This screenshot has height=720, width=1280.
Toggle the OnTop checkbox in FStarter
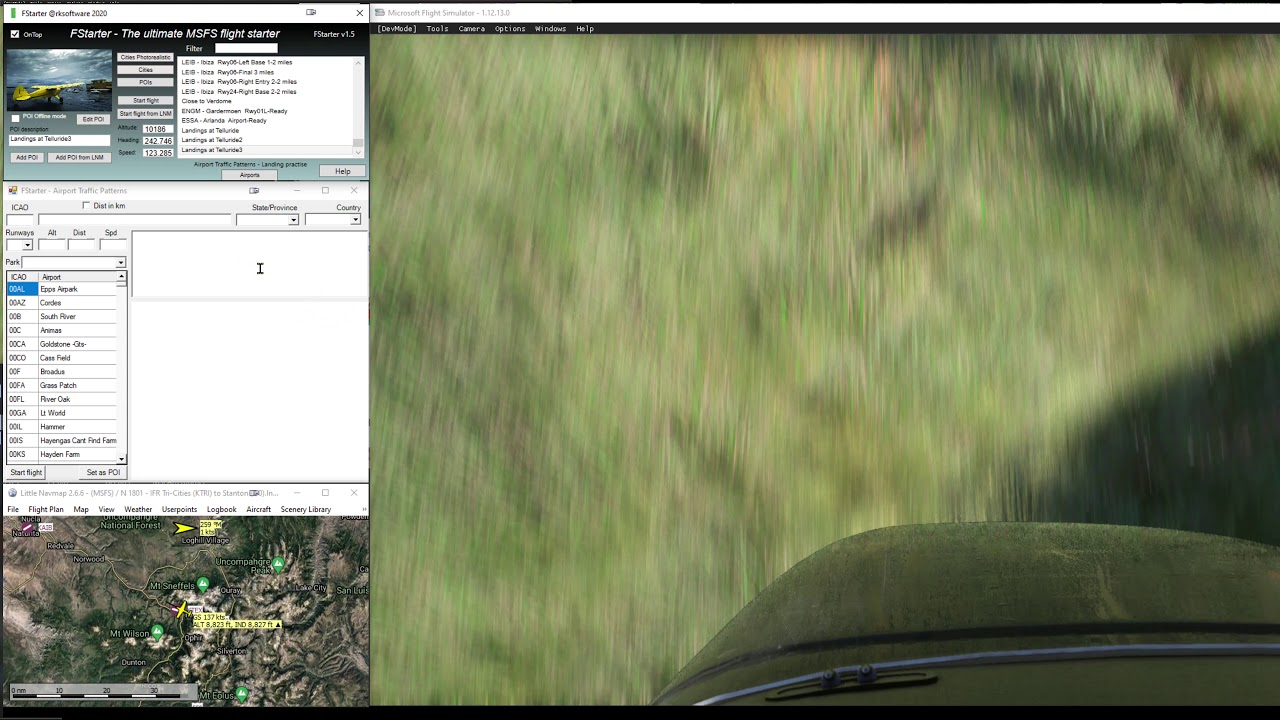click(15, 34)
